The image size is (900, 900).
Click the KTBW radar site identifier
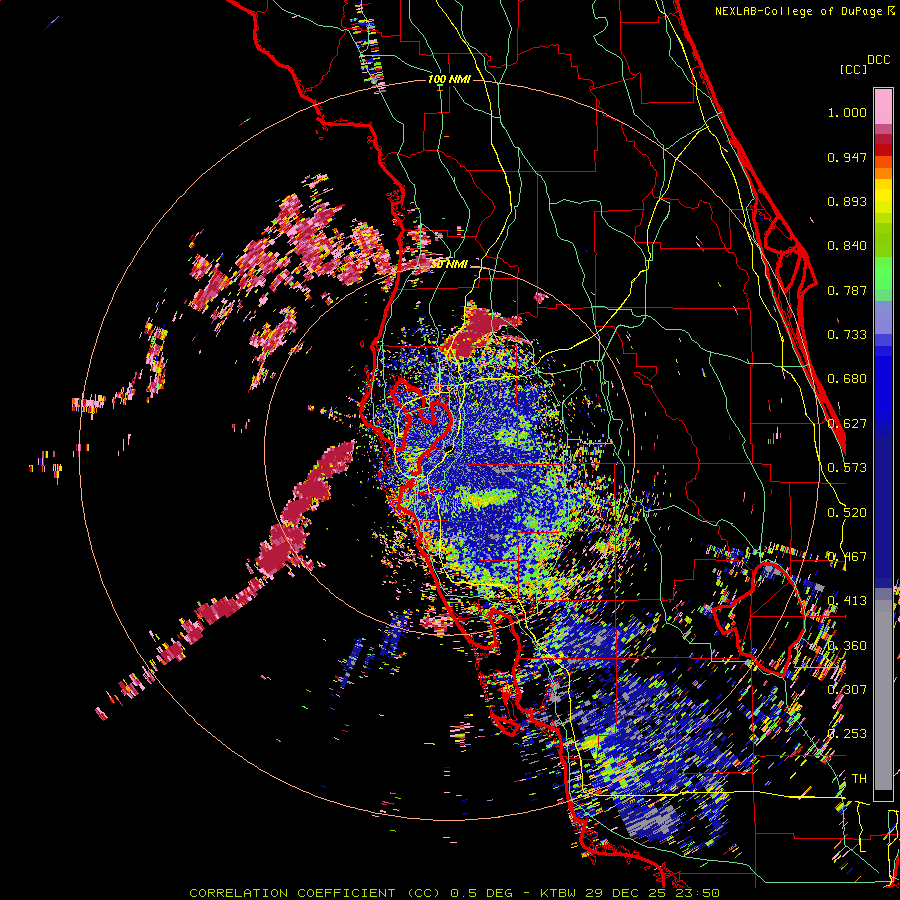(558, 893)
